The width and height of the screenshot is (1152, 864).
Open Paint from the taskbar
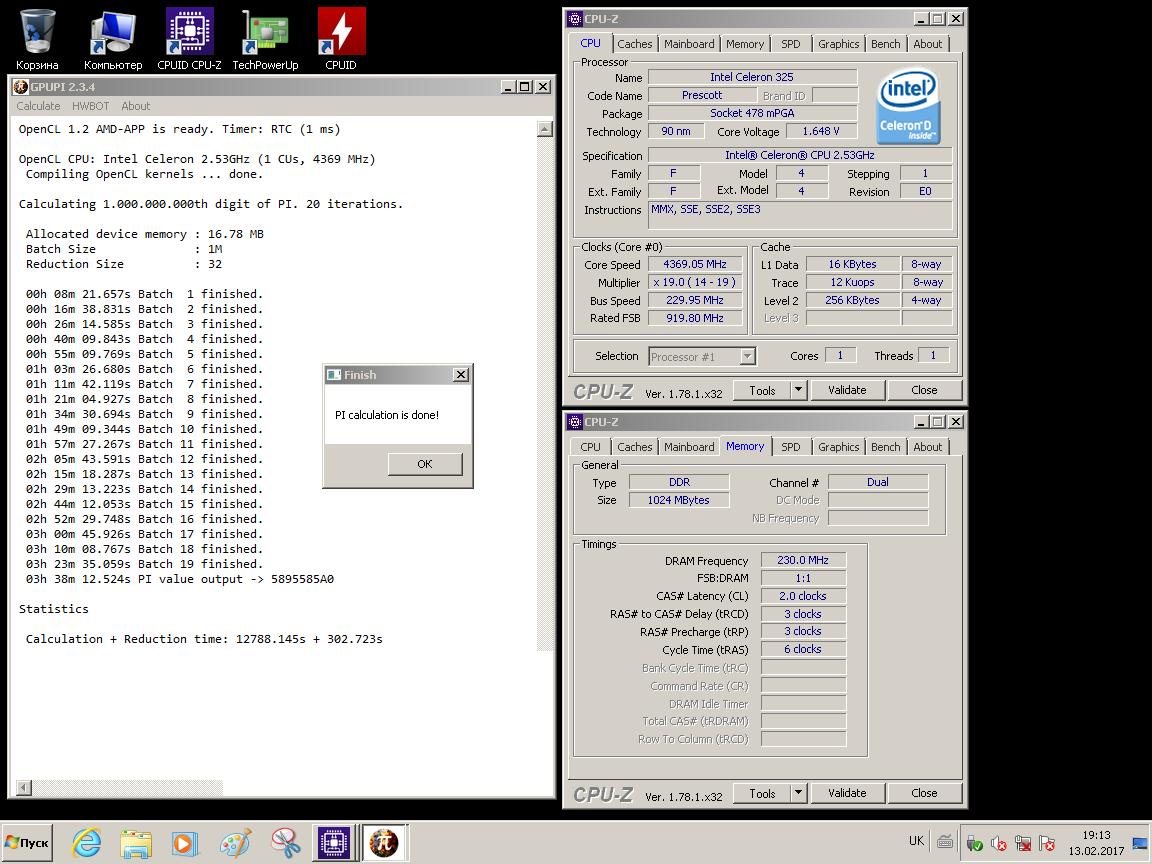[235, 843]
